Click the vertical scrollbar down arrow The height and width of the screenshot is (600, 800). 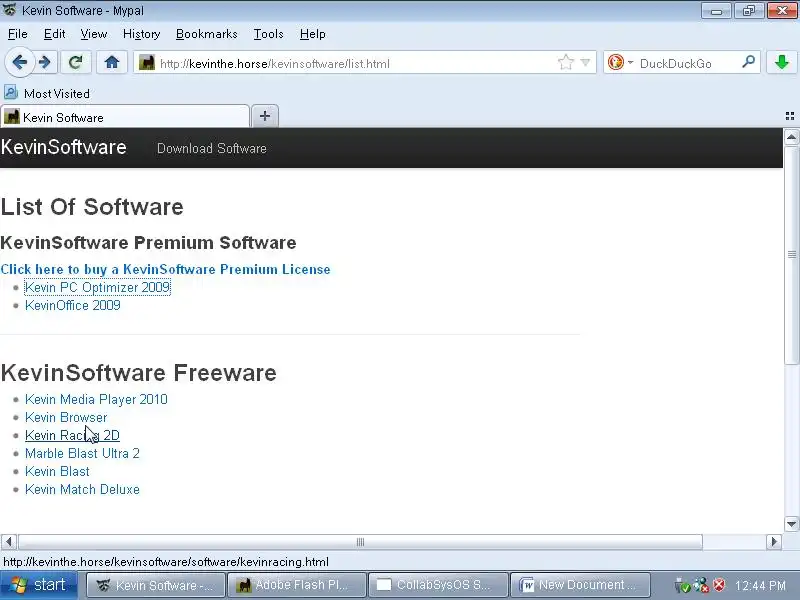click(791, 524)
